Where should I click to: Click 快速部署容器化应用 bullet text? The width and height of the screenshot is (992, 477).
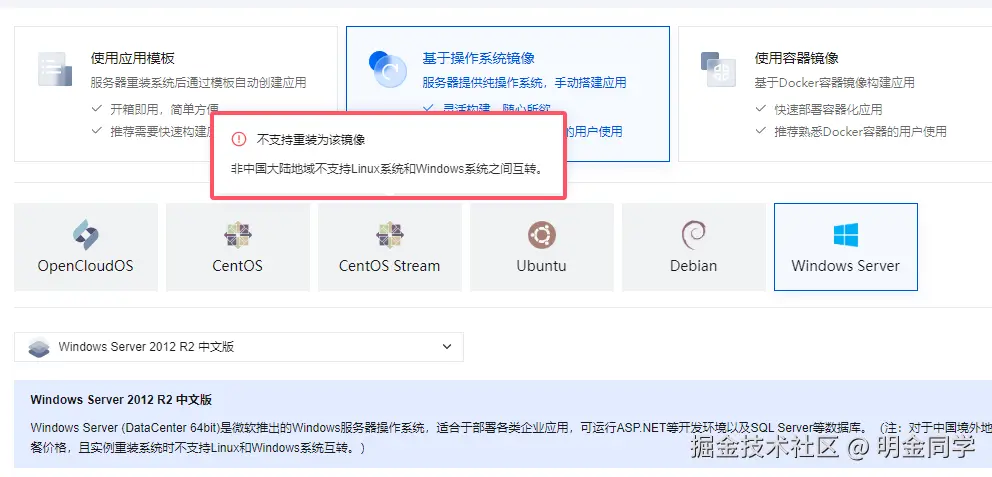pos(828,109)
